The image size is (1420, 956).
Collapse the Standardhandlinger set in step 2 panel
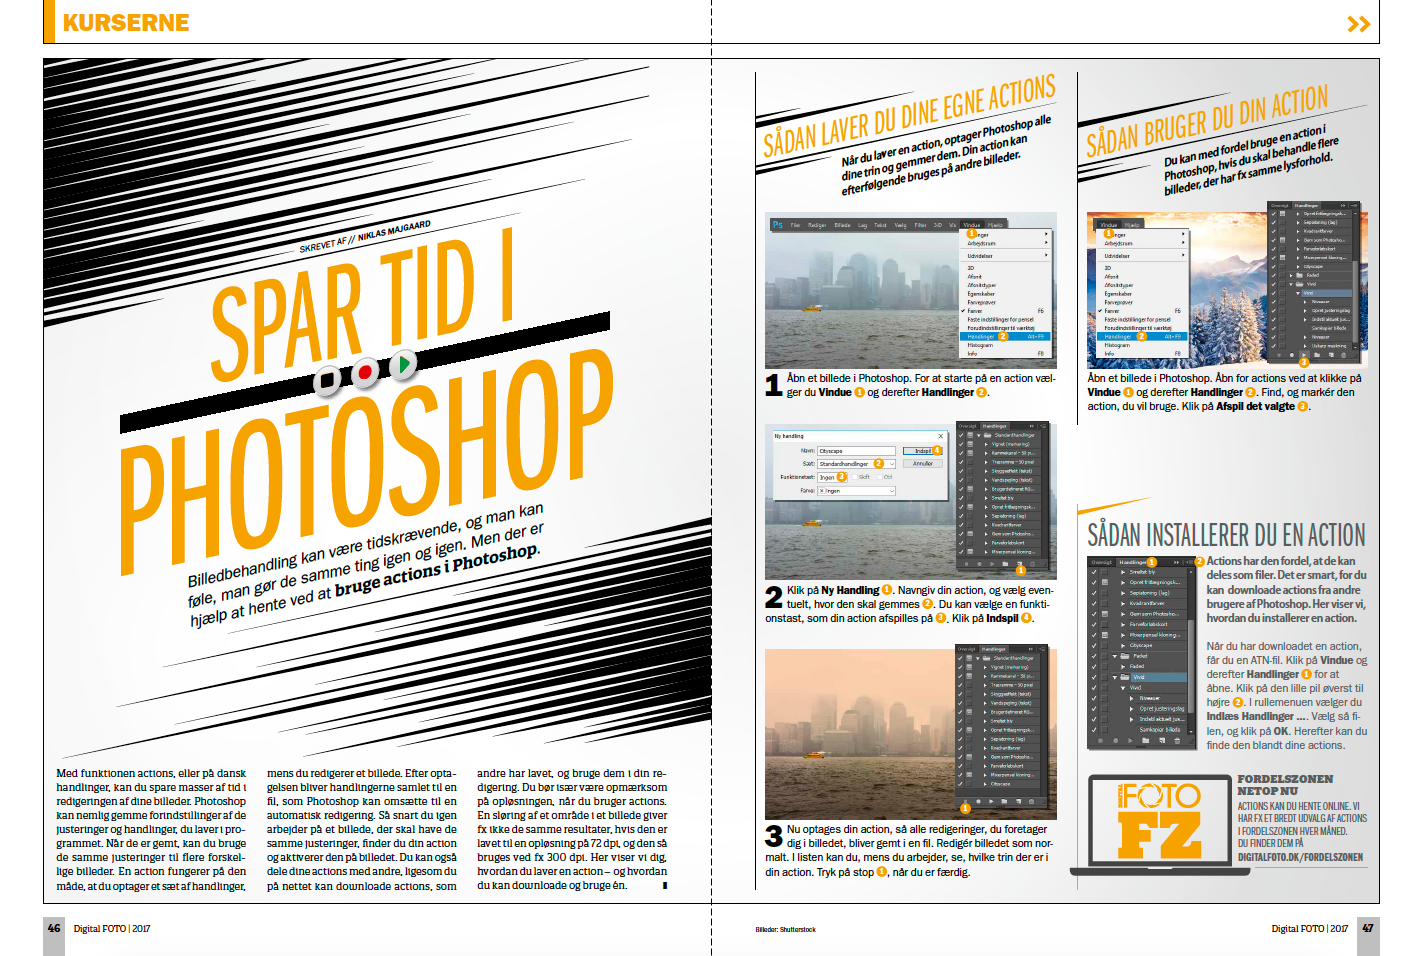[979, 435]
